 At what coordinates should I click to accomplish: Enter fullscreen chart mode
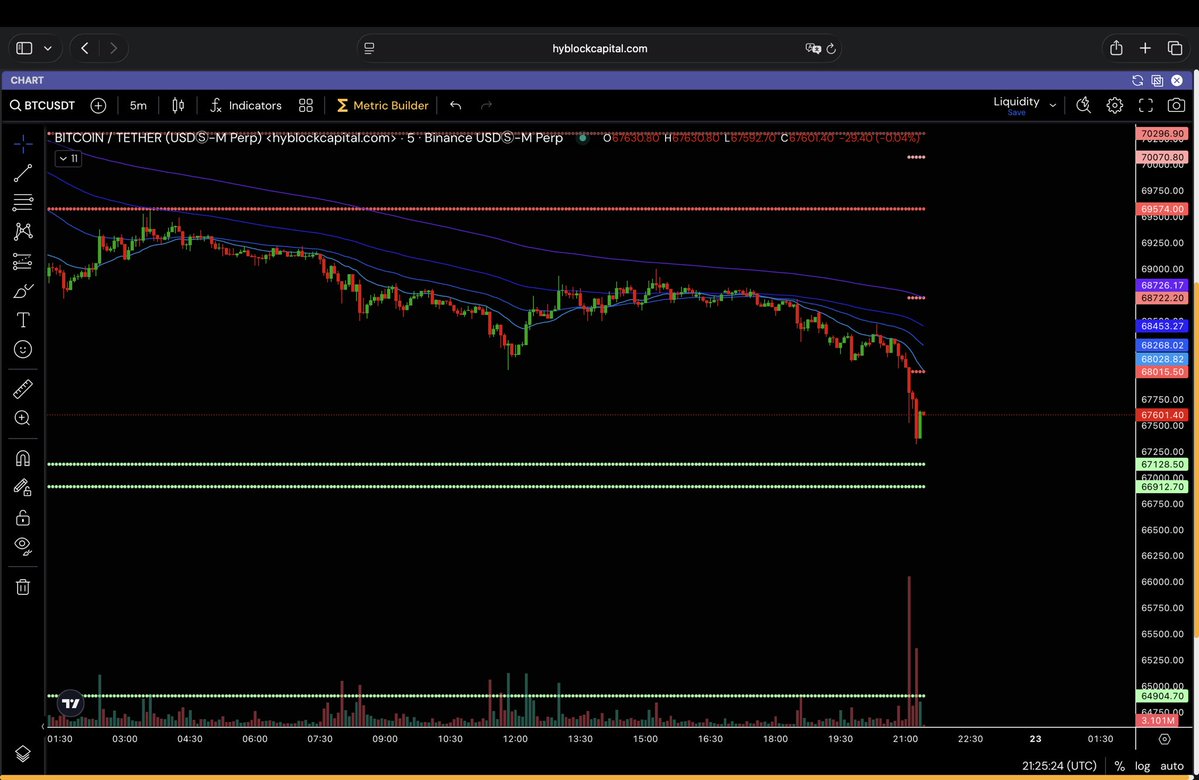click(1145, 106)
